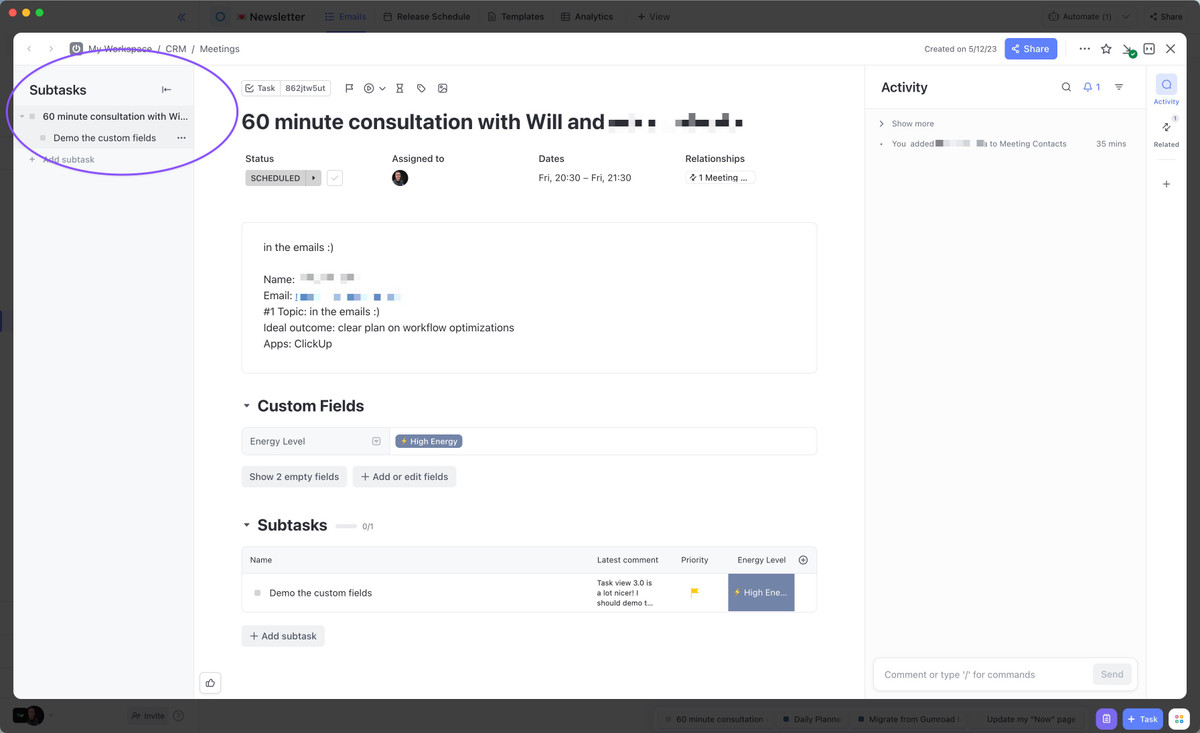
Task: Click Show 2 empty fields button
Action: coord(294,477)
